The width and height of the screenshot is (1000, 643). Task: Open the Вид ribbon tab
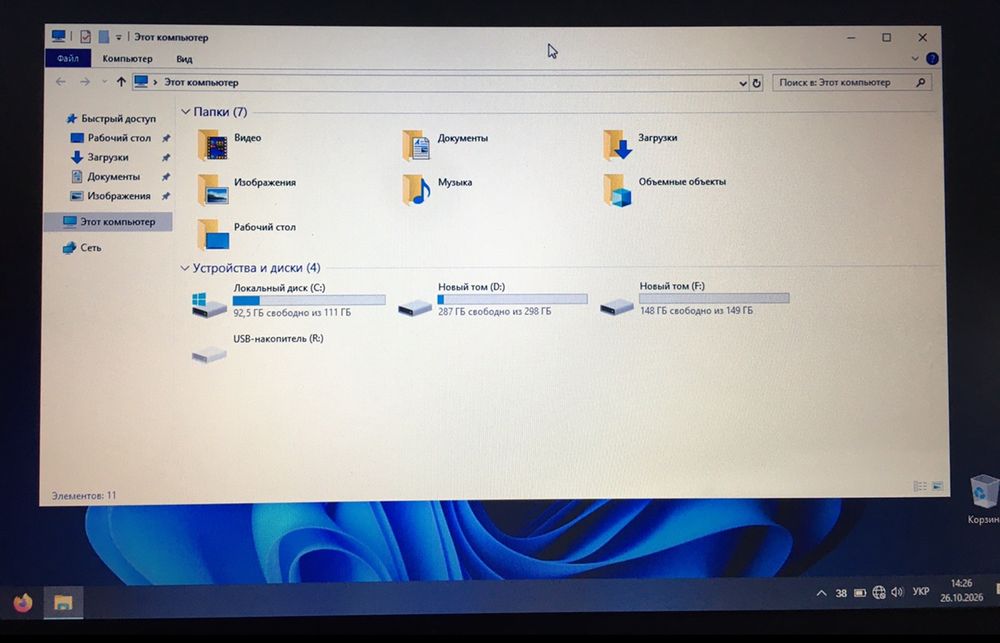[184, 59]
